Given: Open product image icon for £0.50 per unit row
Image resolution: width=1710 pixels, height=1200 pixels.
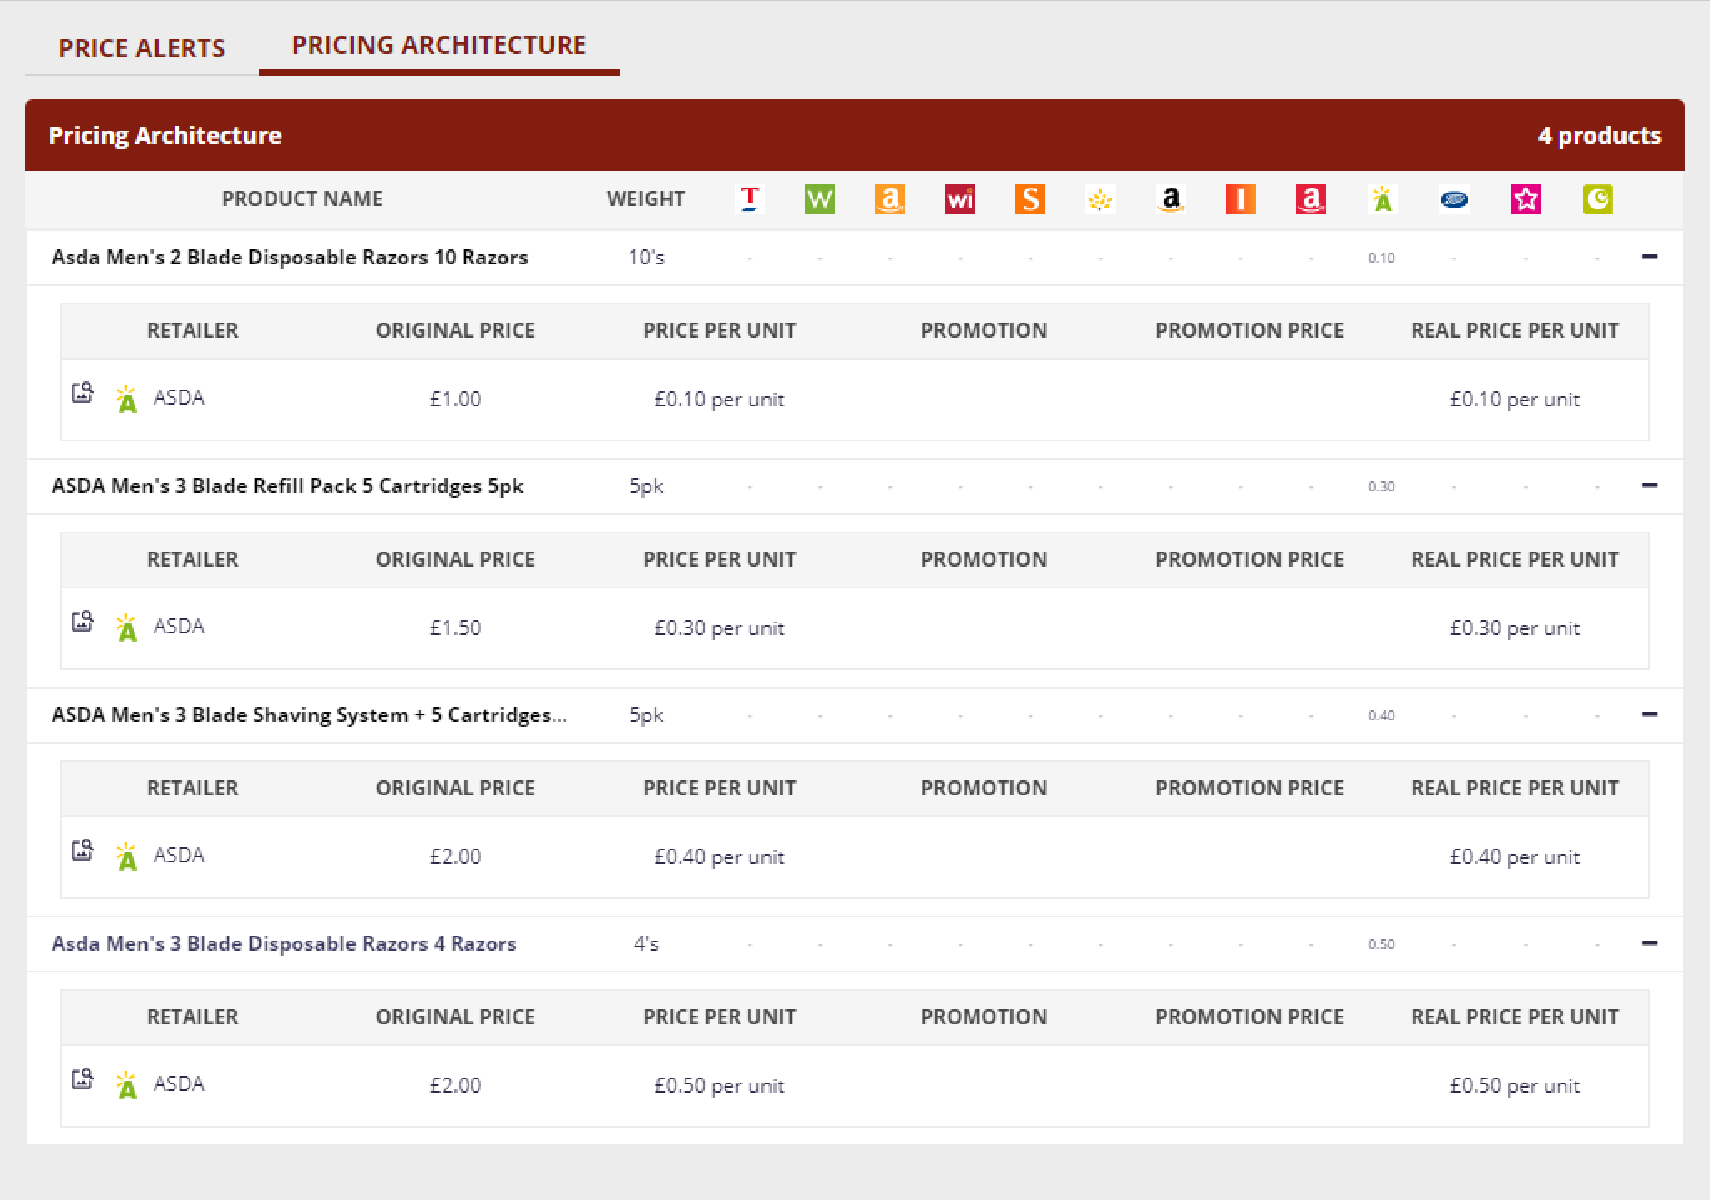Looking at the screenshot, I should [83, 1079].
